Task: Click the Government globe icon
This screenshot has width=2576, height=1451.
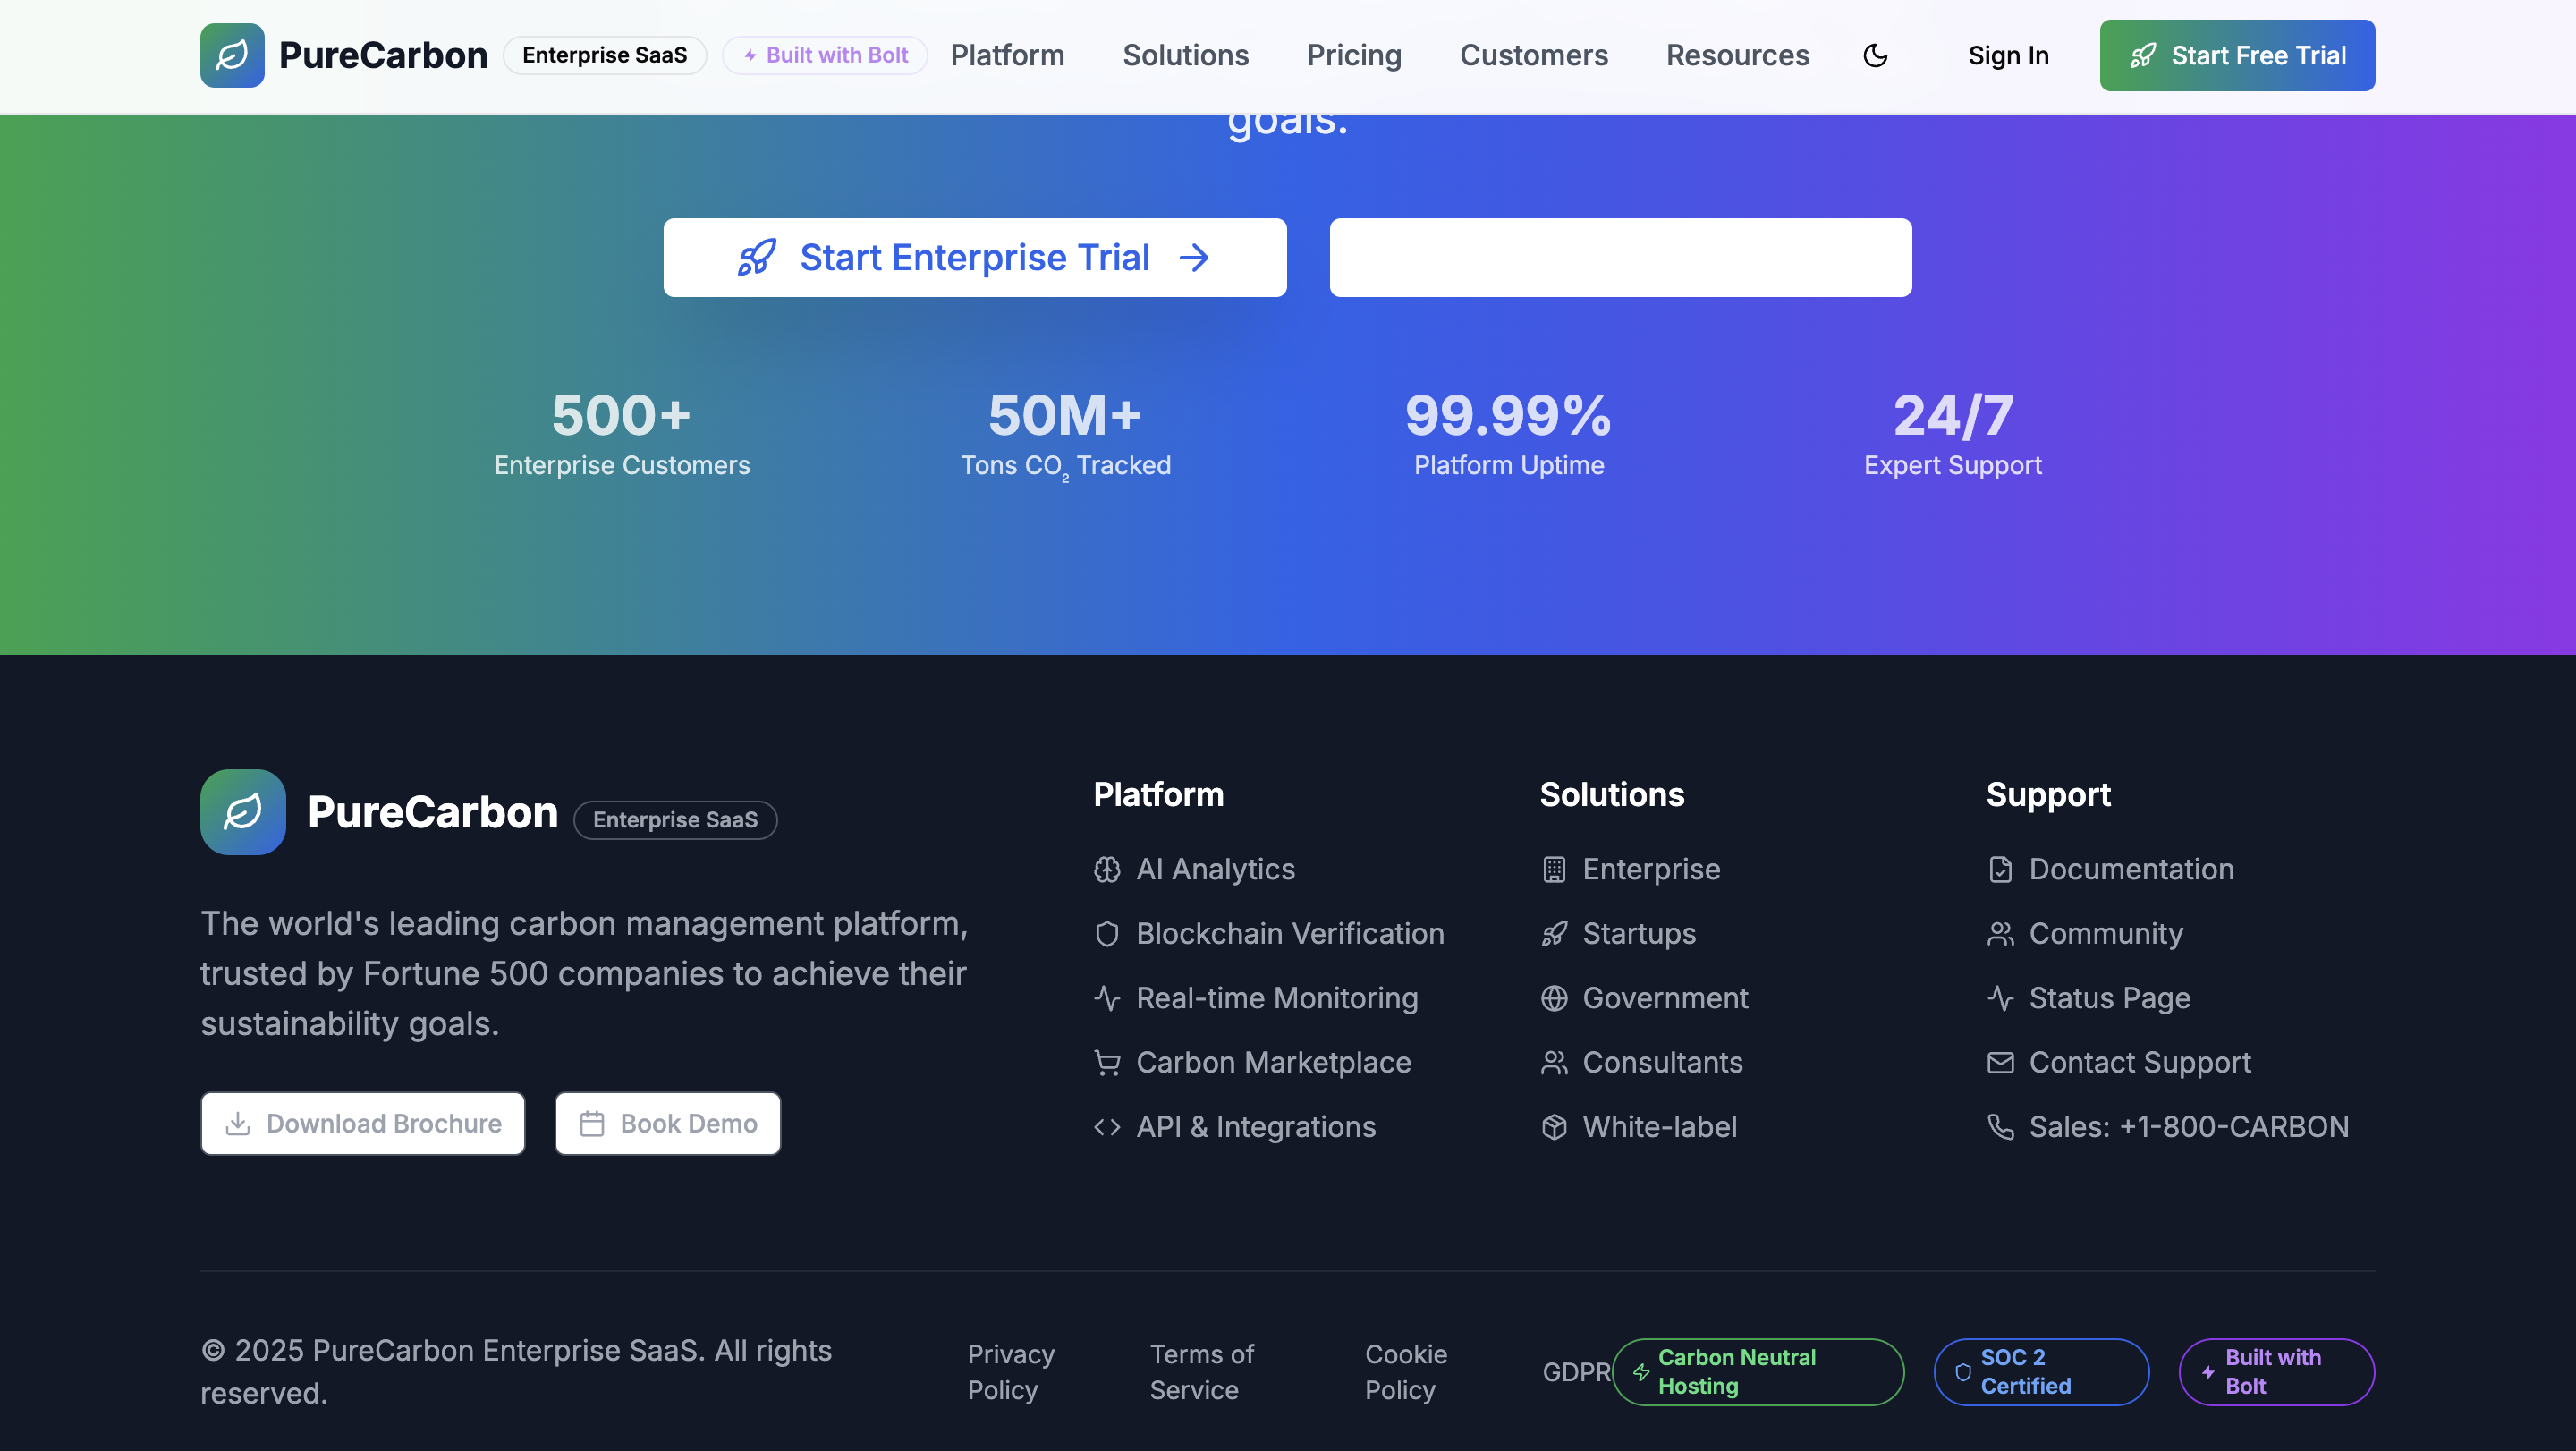Action: point(1553,998)
